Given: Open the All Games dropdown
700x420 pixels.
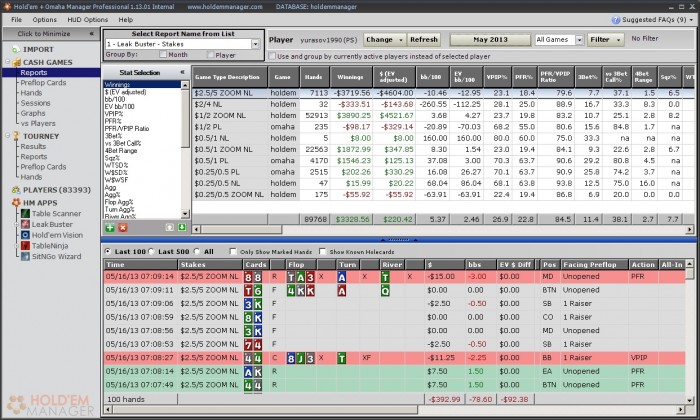Looking at the screenshot, I should tap(579, 40).
